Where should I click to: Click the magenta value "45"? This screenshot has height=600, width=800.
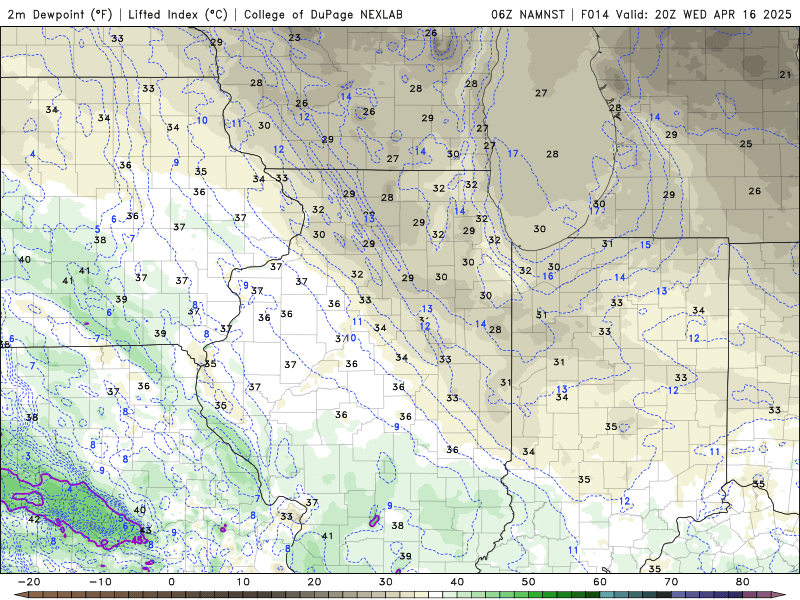tap(137, 540)
